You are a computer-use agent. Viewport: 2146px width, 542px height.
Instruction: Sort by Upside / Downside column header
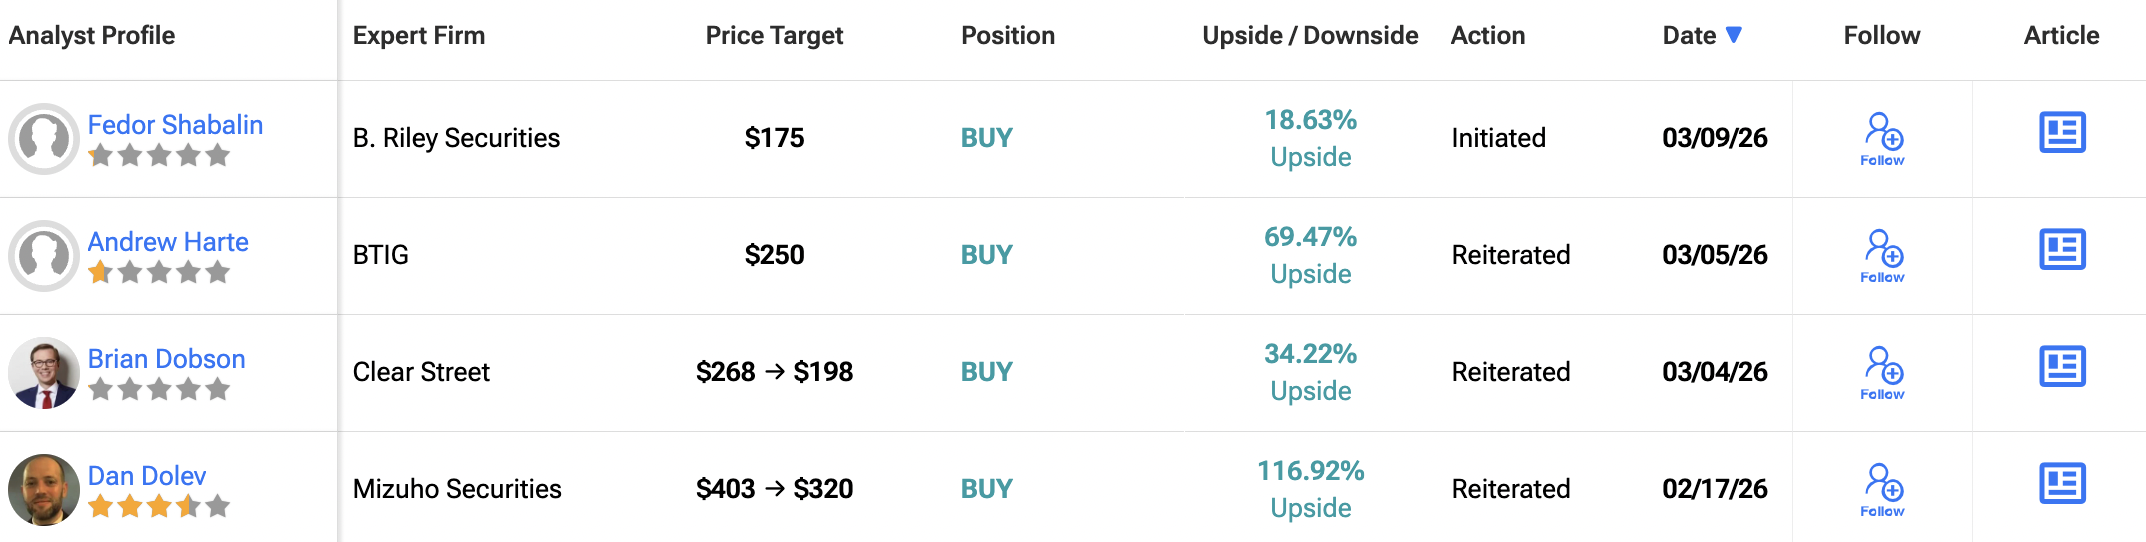pyautogui.click(x=1309, y=36)
